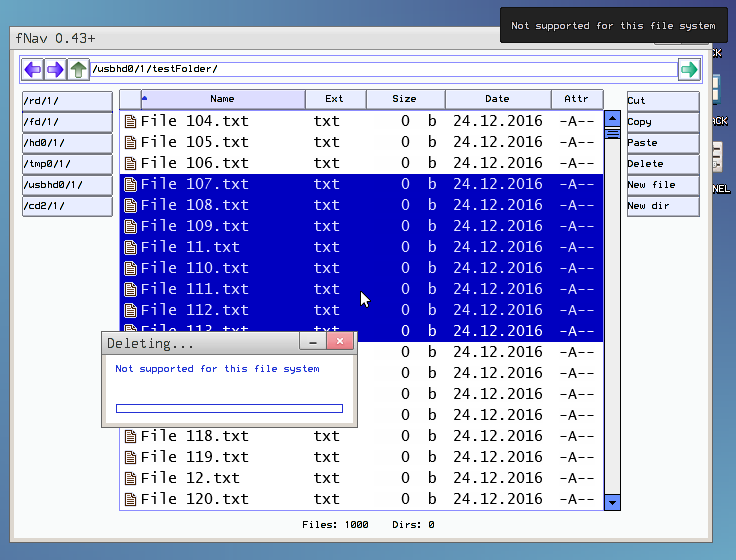
Task: Click the forward navigation arrow
Action: coord(56,70)
